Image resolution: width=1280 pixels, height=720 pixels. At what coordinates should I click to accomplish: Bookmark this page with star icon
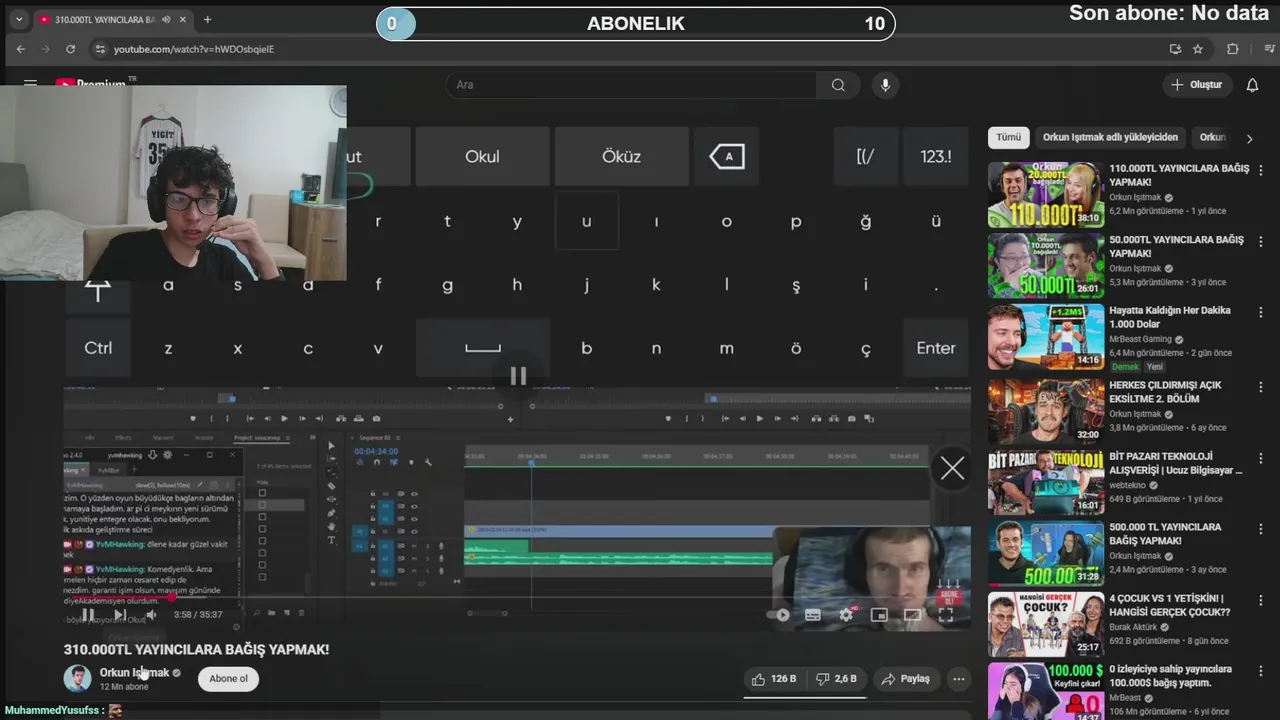pyautogui.click(x=1197, y=49)
